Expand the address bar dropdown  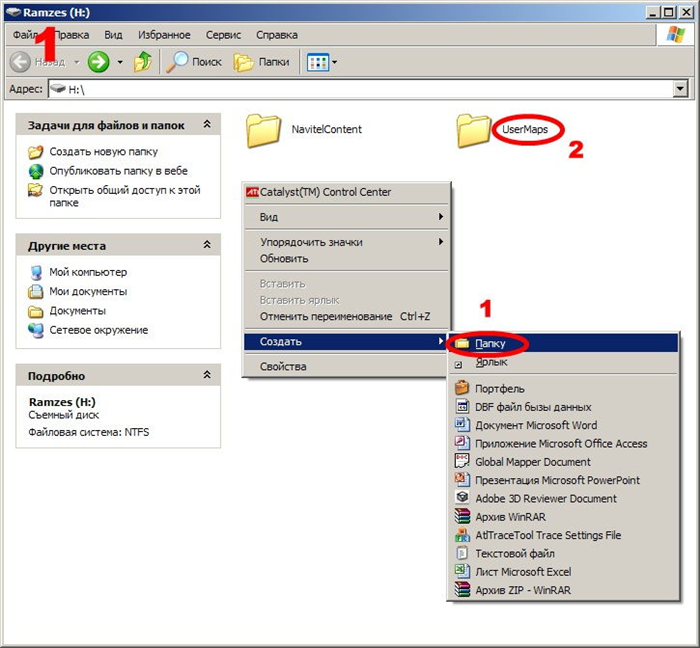(x=679, y=89)
